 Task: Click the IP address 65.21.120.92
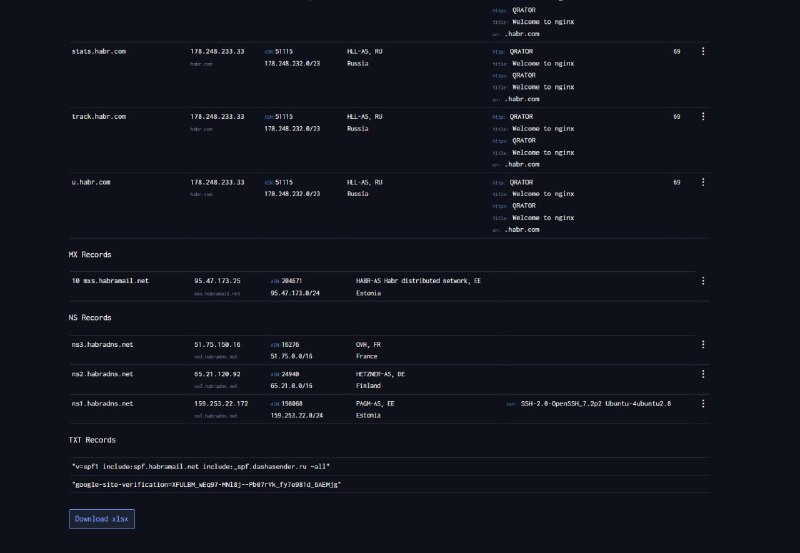tap(217, 374)
